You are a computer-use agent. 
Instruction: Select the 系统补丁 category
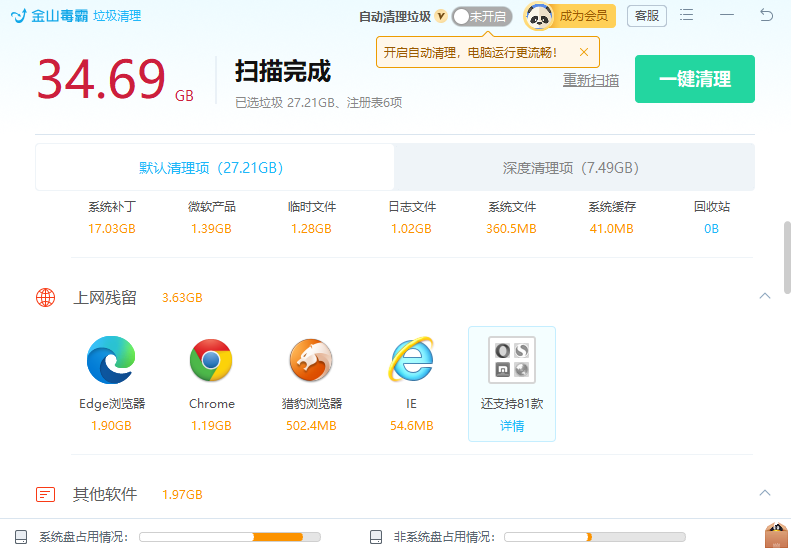click(x=111, y=207)
